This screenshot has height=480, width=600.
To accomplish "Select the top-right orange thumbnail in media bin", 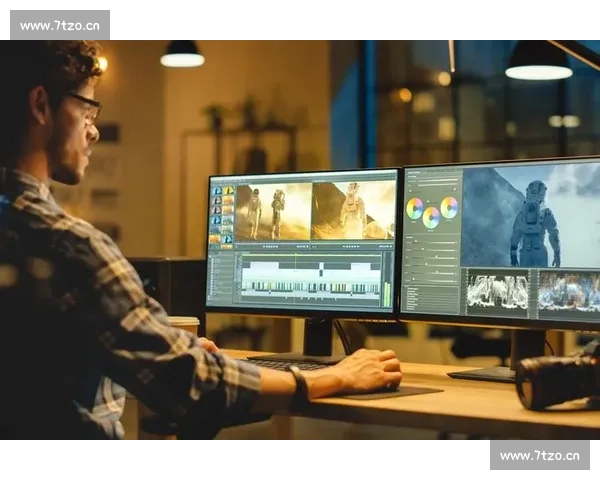I will pos(228,190).
